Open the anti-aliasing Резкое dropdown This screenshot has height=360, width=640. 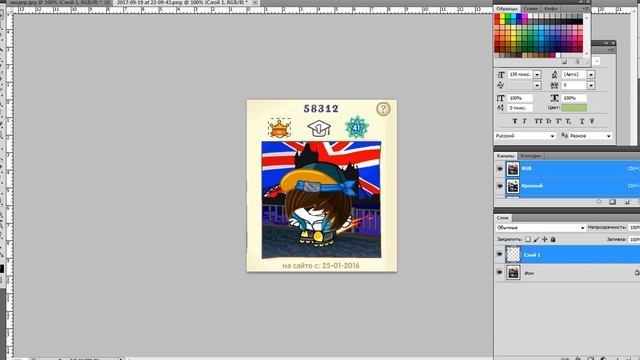(x=590, y=136)
